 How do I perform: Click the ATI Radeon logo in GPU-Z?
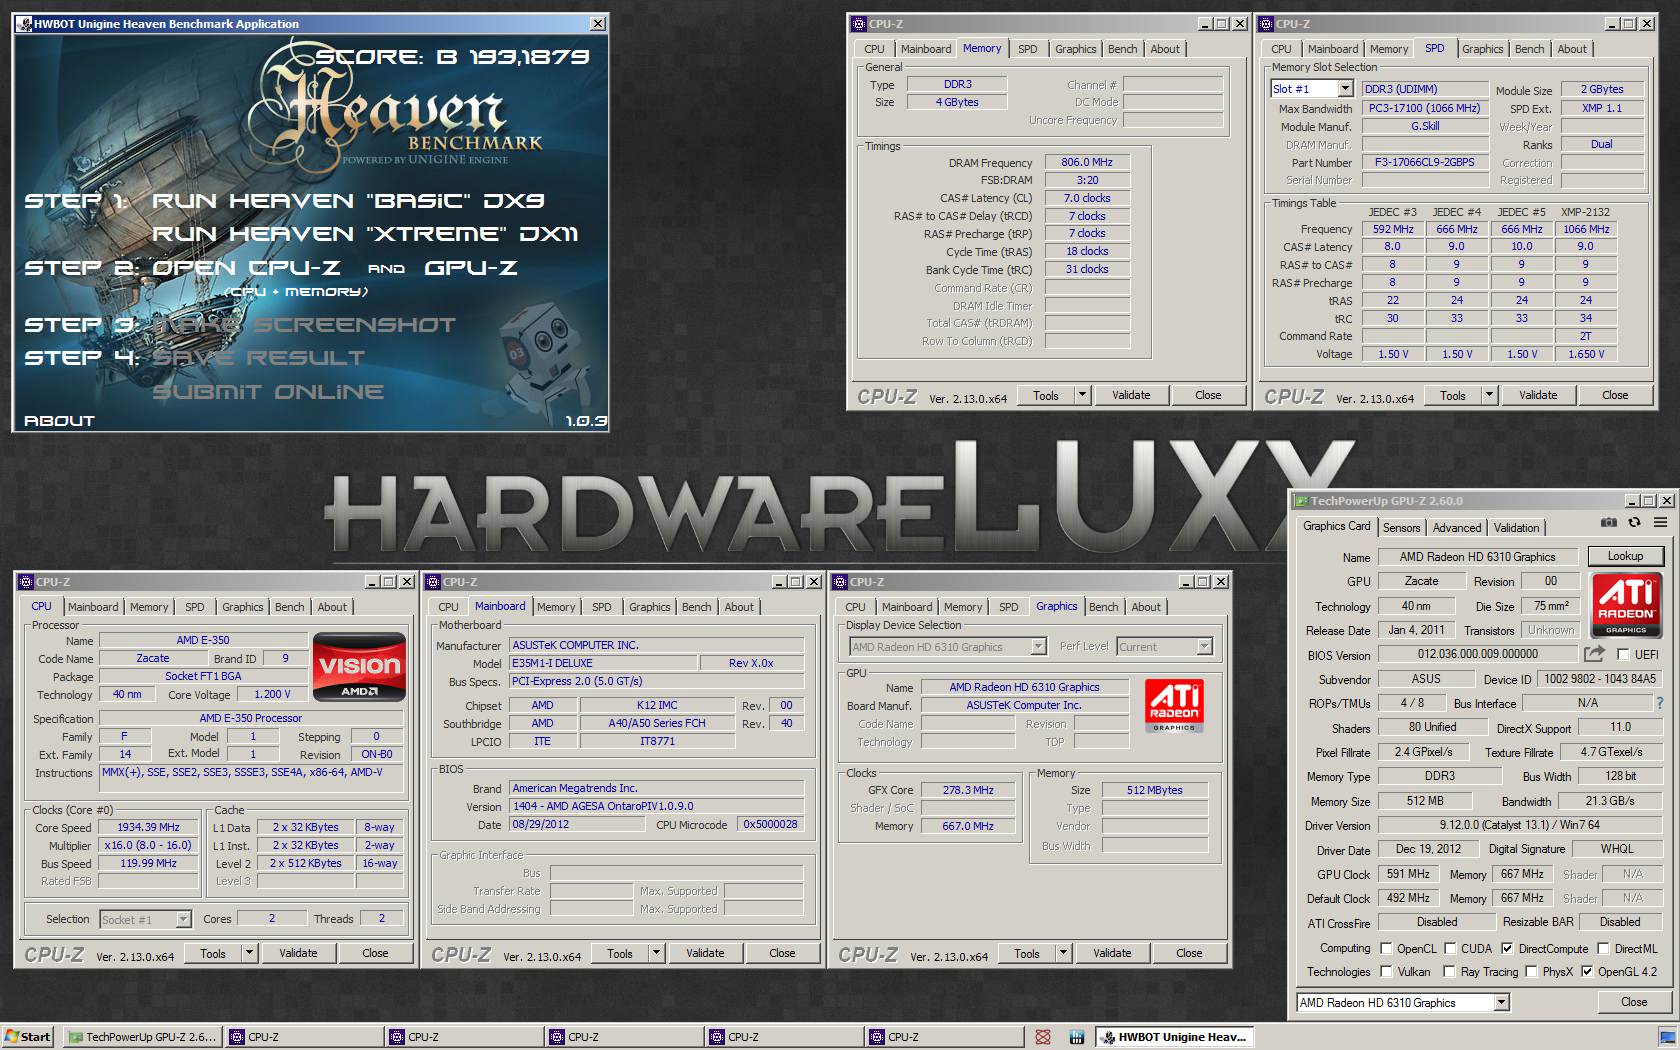[1626, 604]
